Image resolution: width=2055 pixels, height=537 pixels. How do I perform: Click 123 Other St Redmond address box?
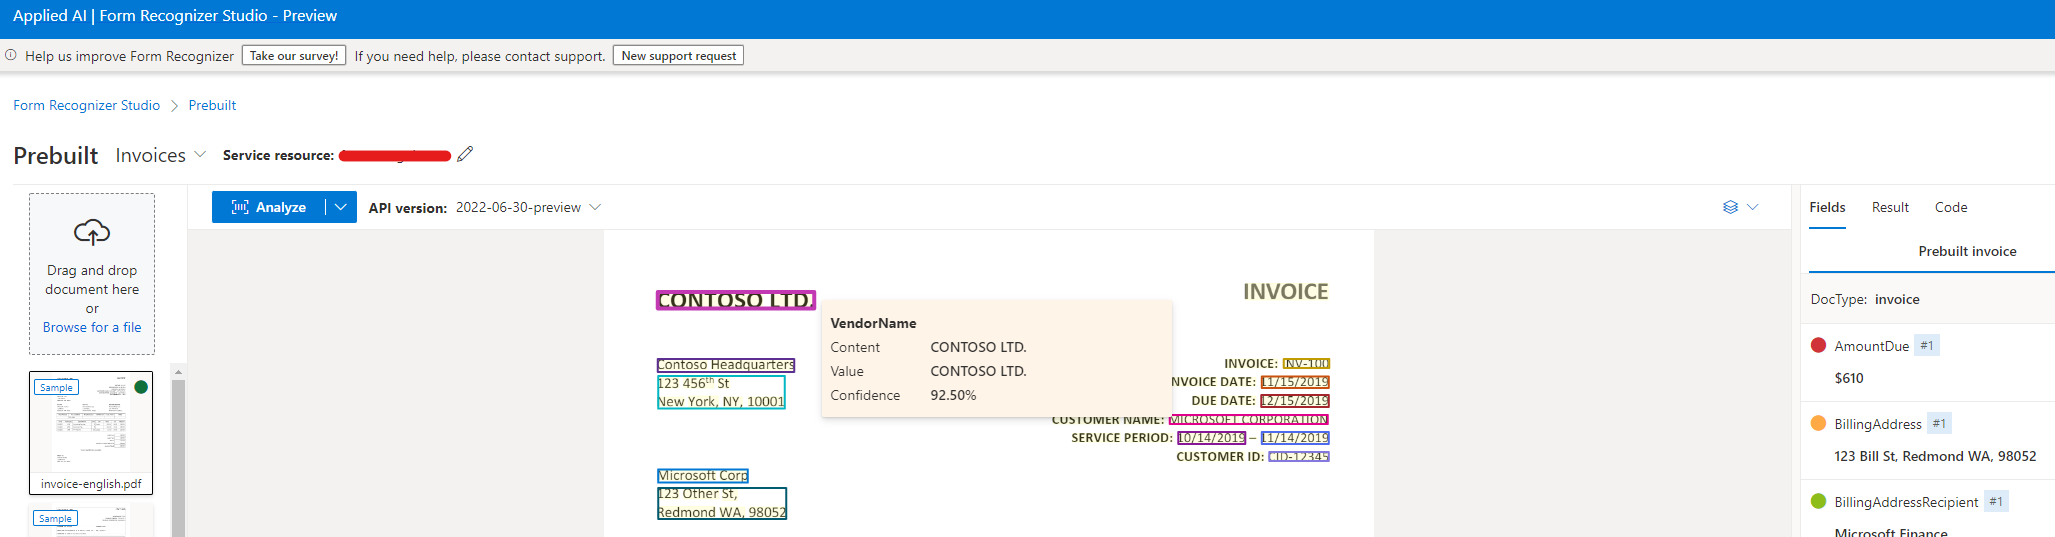(722, 503)
